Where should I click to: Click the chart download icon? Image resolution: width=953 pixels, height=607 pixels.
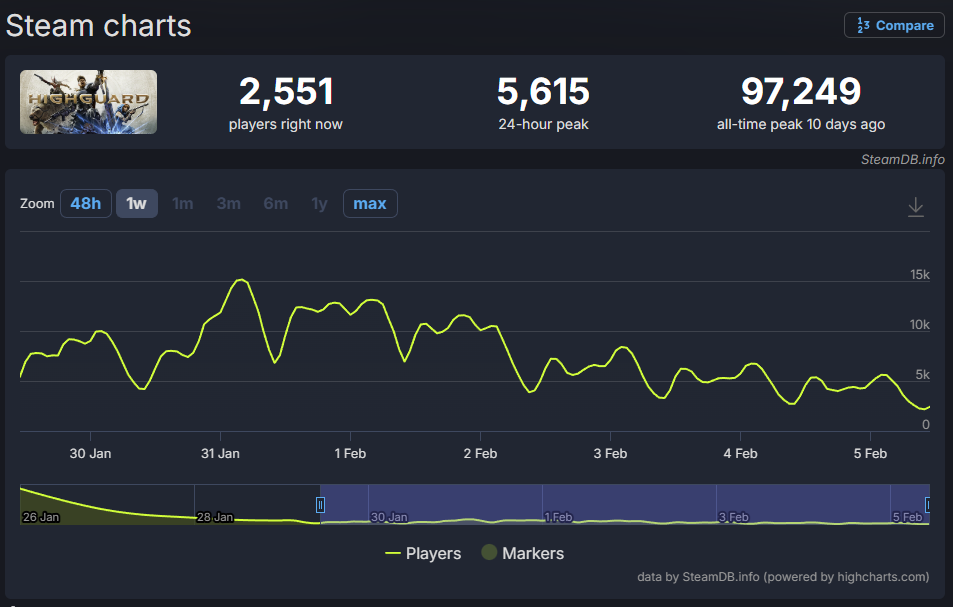[915, 207]
